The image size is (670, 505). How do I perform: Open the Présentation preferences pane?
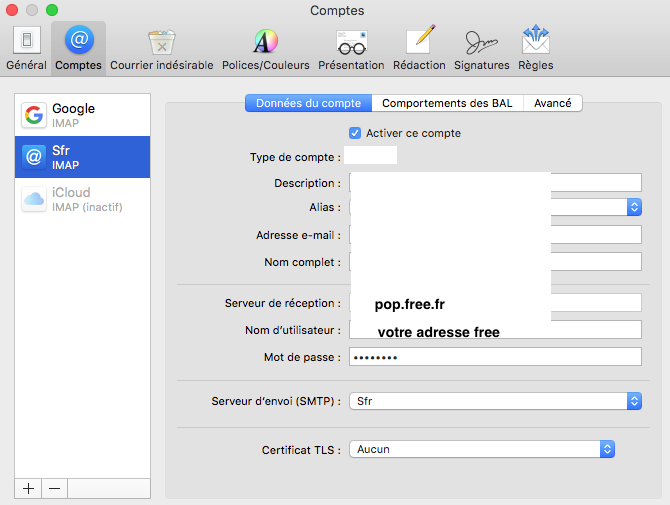click(x=351, y=49)
